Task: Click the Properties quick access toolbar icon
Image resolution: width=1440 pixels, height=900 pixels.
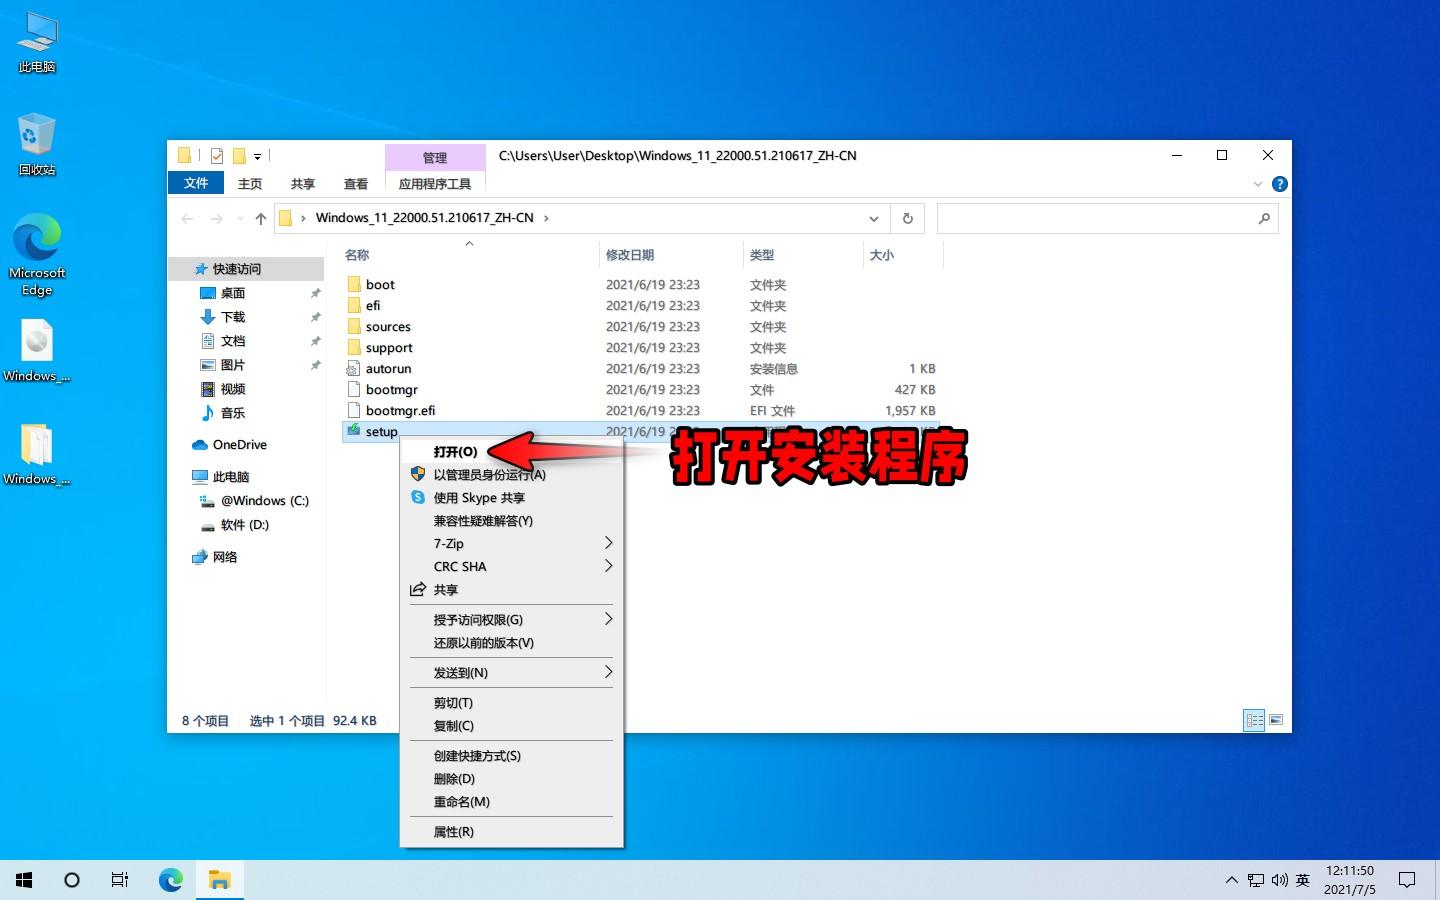Action: click(x=217, y=155)
